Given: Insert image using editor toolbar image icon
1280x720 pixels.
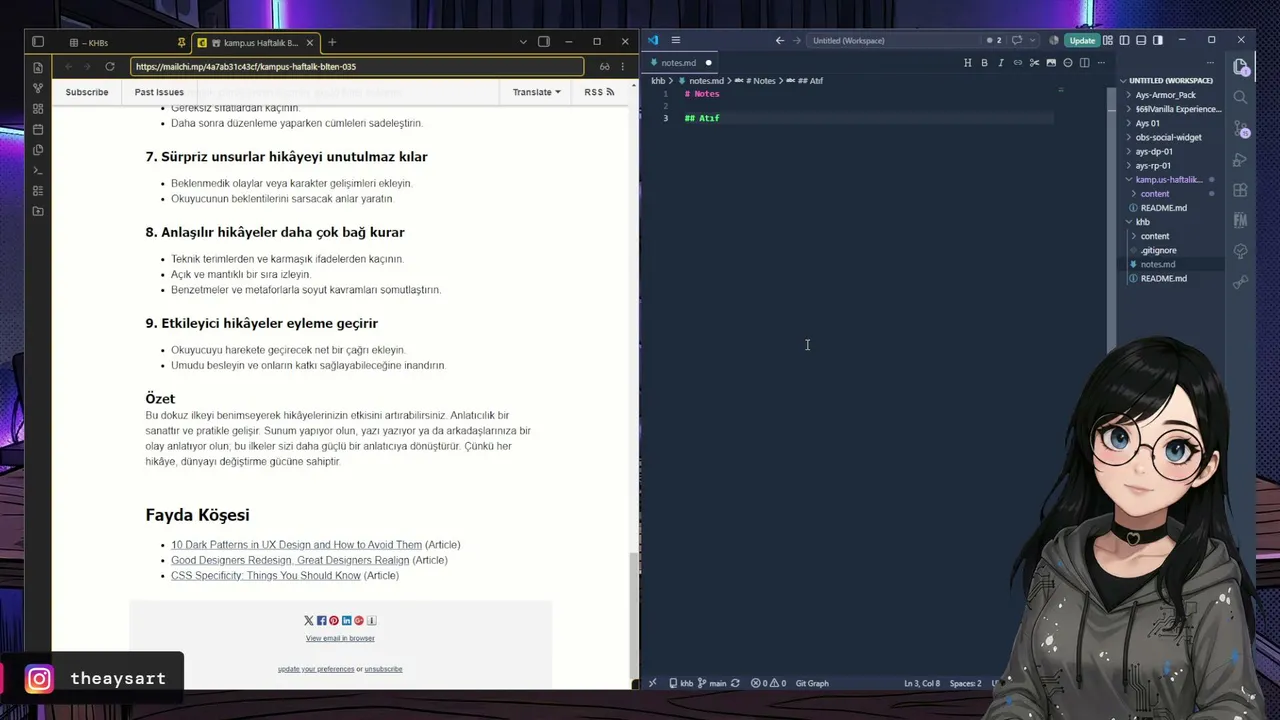Looking at the screenshot, I should click(x=1051, y=63).
